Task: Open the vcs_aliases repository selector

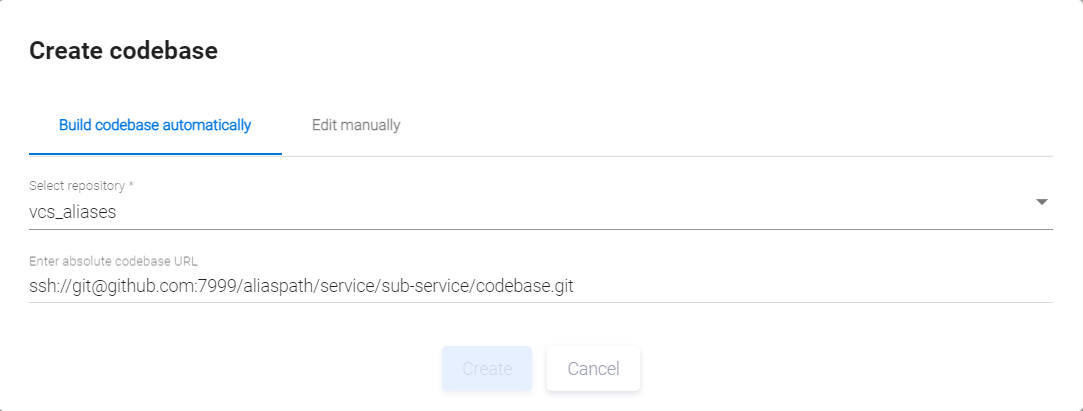Action: point(74,211)
